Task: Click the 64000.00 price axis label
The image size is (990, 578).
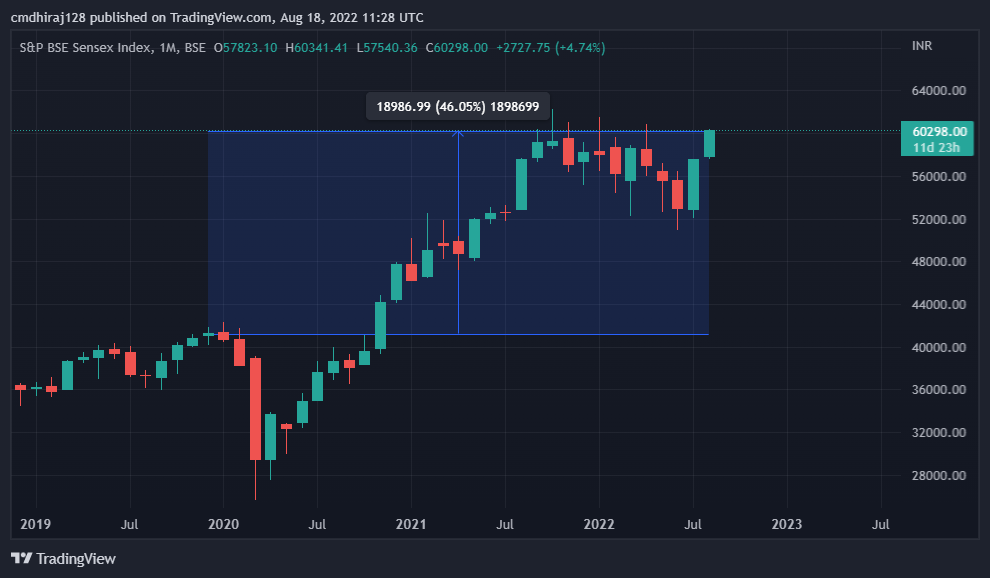Action: coord(939,90)
